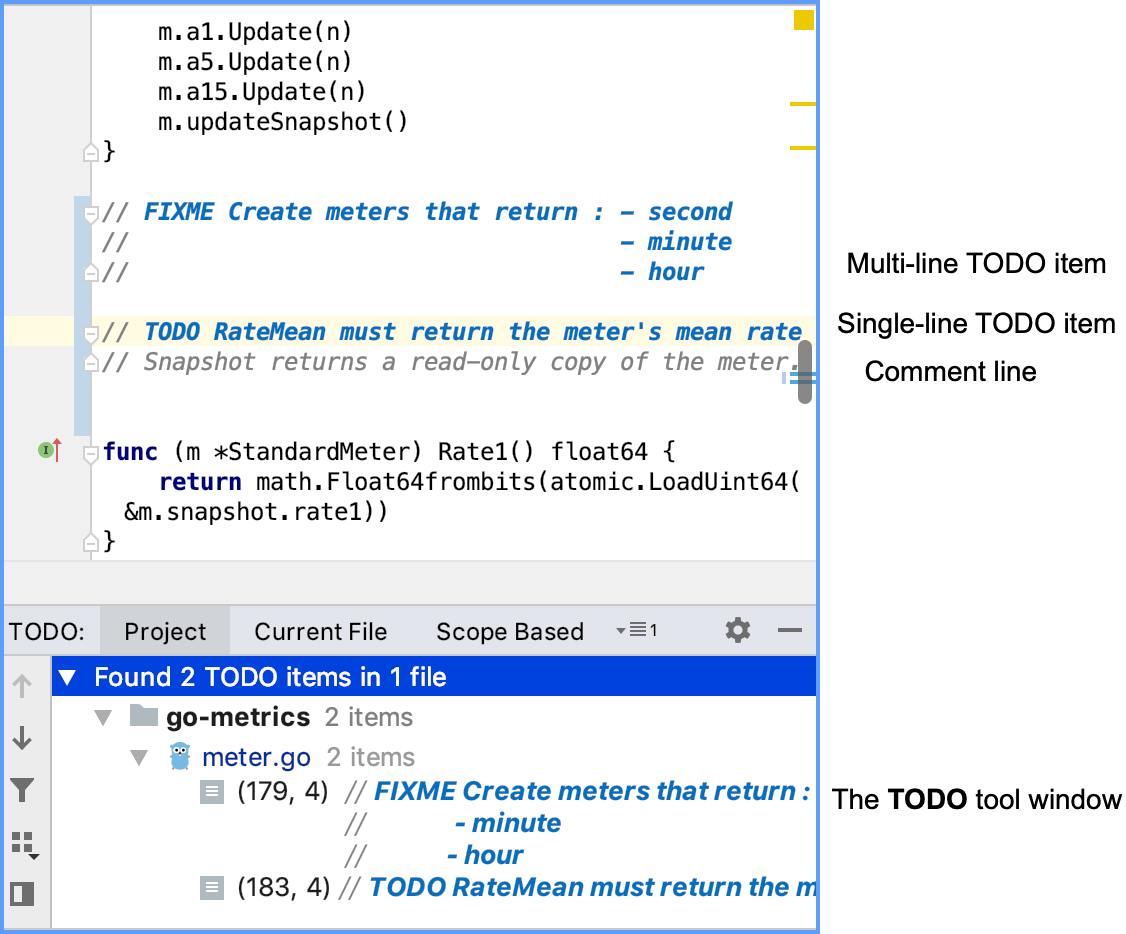Click lower yellow warning stripe in error gutter
Screen dimensions: 1126x934
(802, 148)
